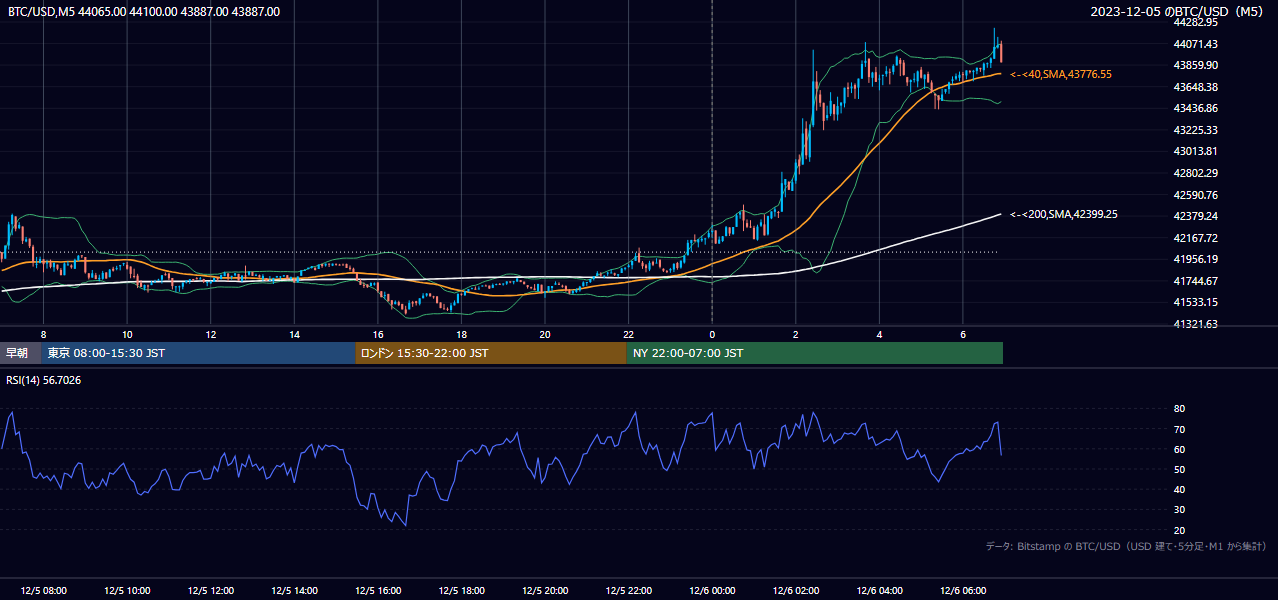Click the 12/5 18:00 date label
The image size is (1278, 600).
461,591
